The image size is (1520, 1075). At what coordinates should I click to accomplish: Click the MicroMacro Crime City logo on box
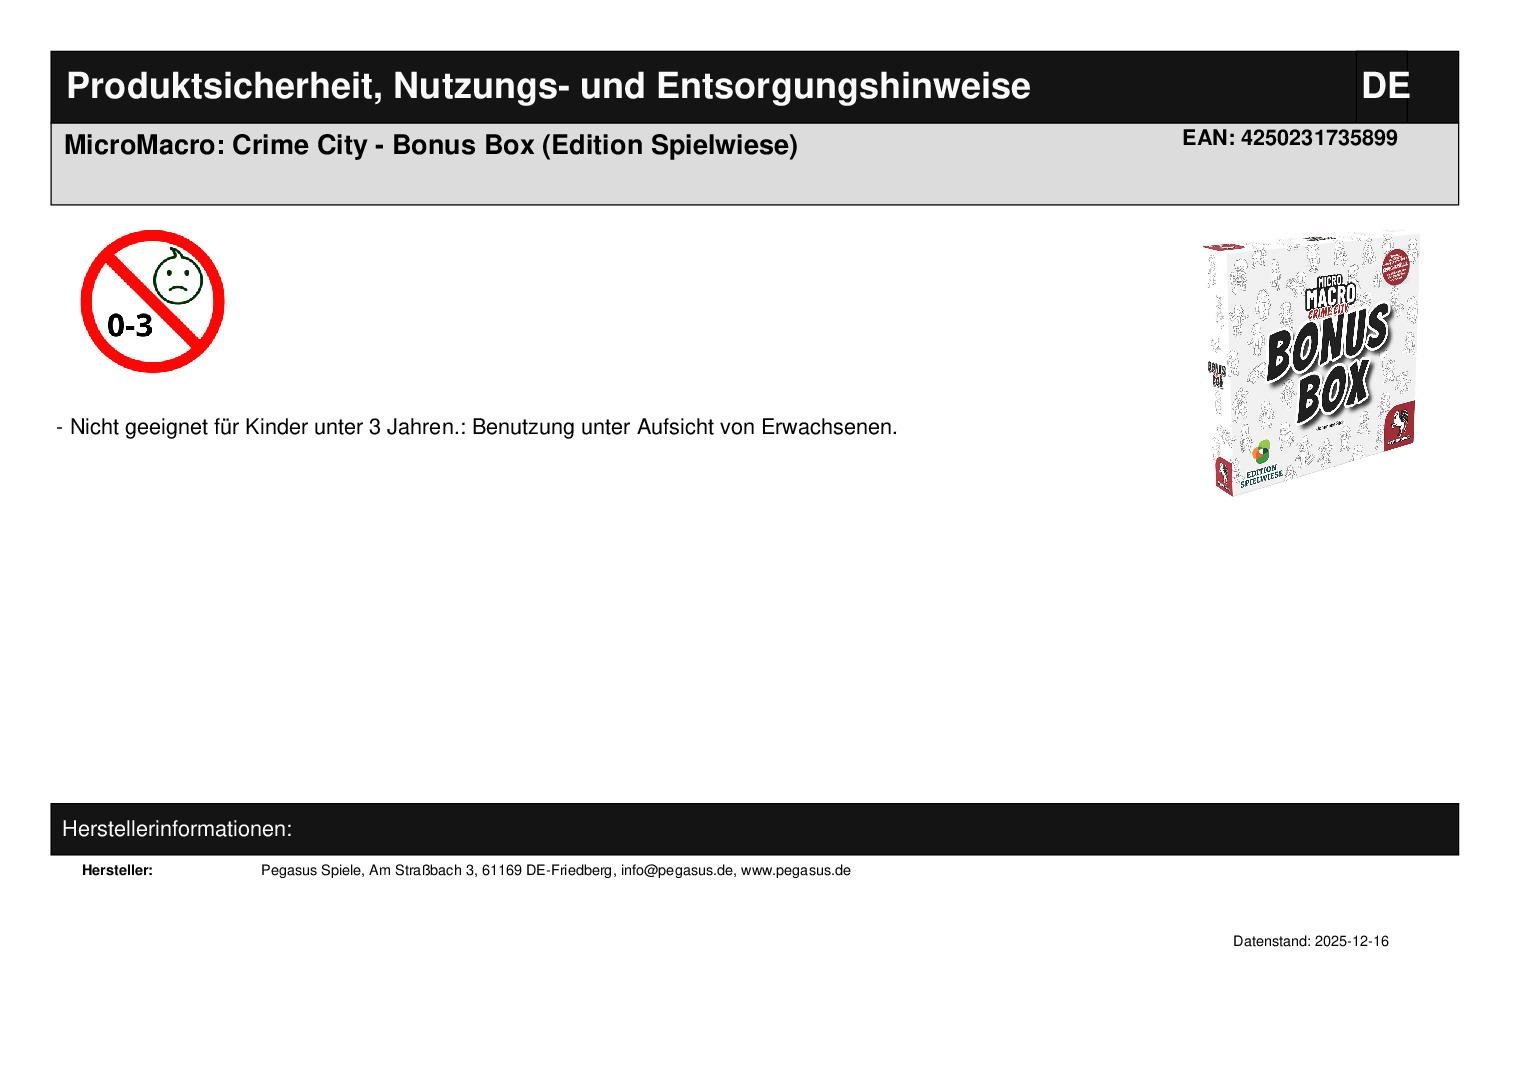pos(1330,297)
